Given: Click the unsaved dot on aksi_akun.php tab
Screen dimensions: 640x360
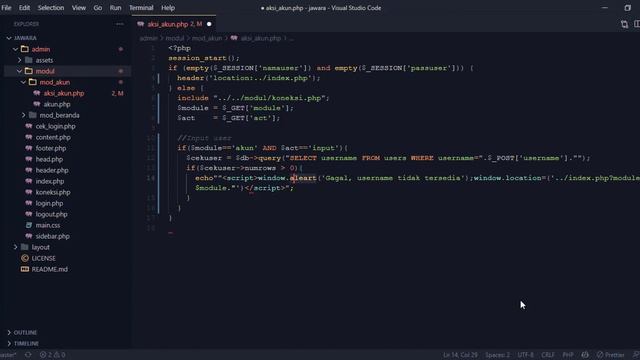Looking at the screenshot, I should click(x=209, y=24).
